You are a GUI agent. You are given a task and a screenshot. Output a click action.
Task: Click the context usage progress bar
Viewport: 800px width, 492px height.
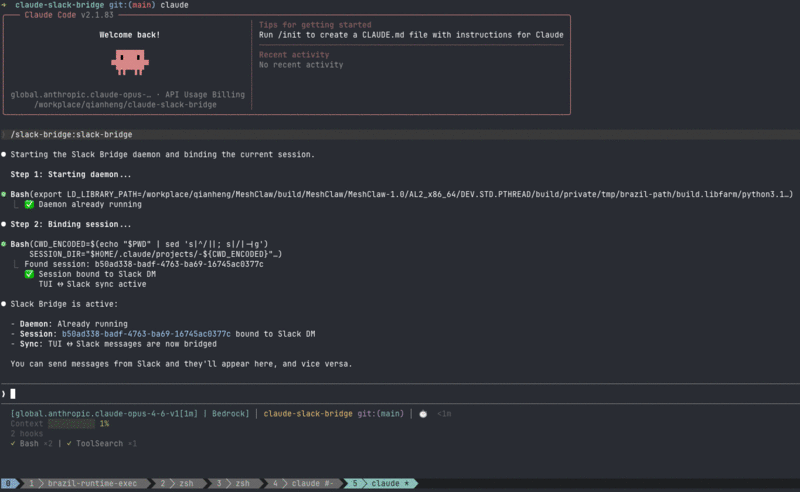(71, 424)
